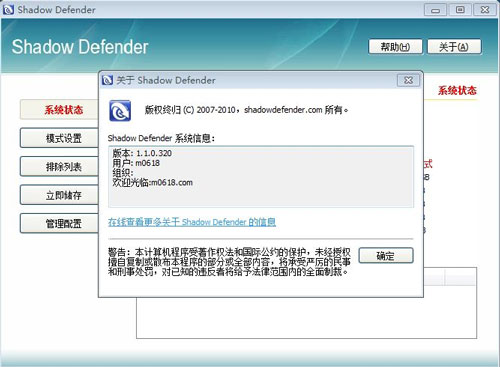The image size is (500, 367).
Task: Click the copyright 2007-2010 shadowdefender.com text
Action: click(x=246, y=110)
